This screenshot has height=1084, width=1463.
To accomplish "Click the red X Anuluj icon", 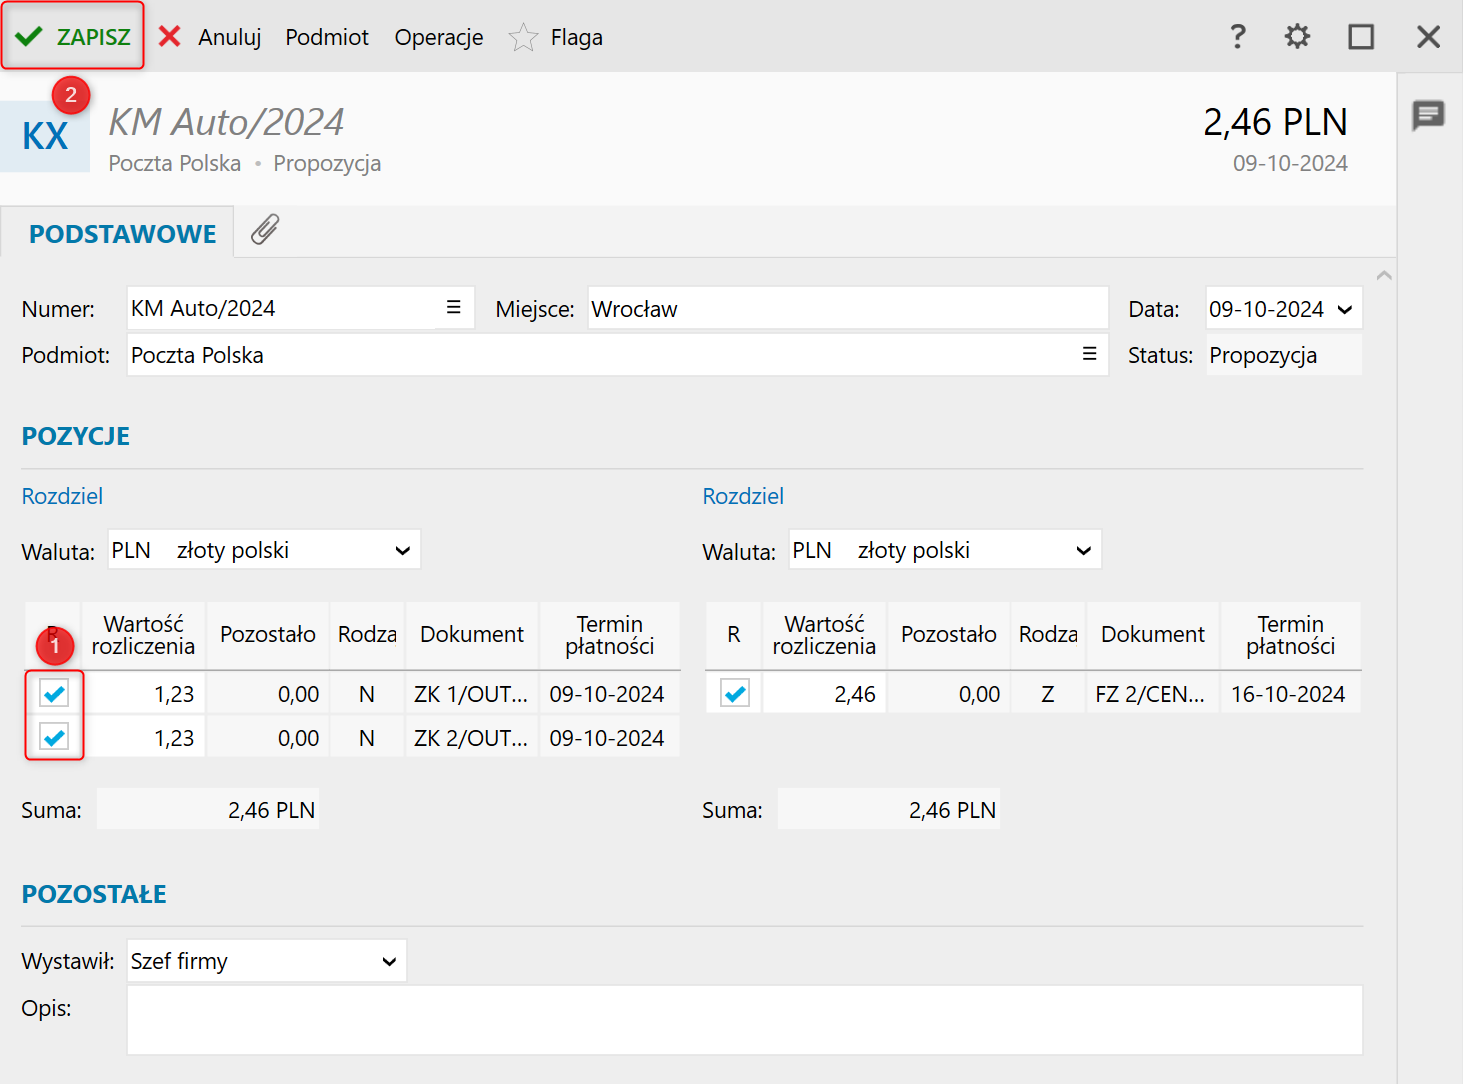I will (x=170, y=37).
